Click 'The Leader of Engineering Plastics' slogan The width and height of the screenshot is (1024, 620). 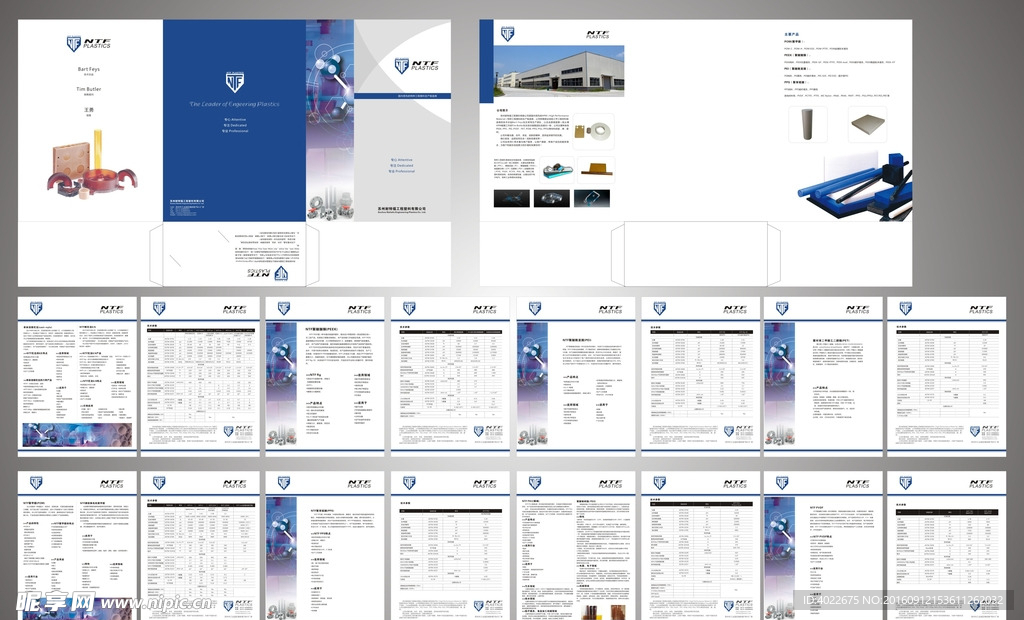pos(234,104)
